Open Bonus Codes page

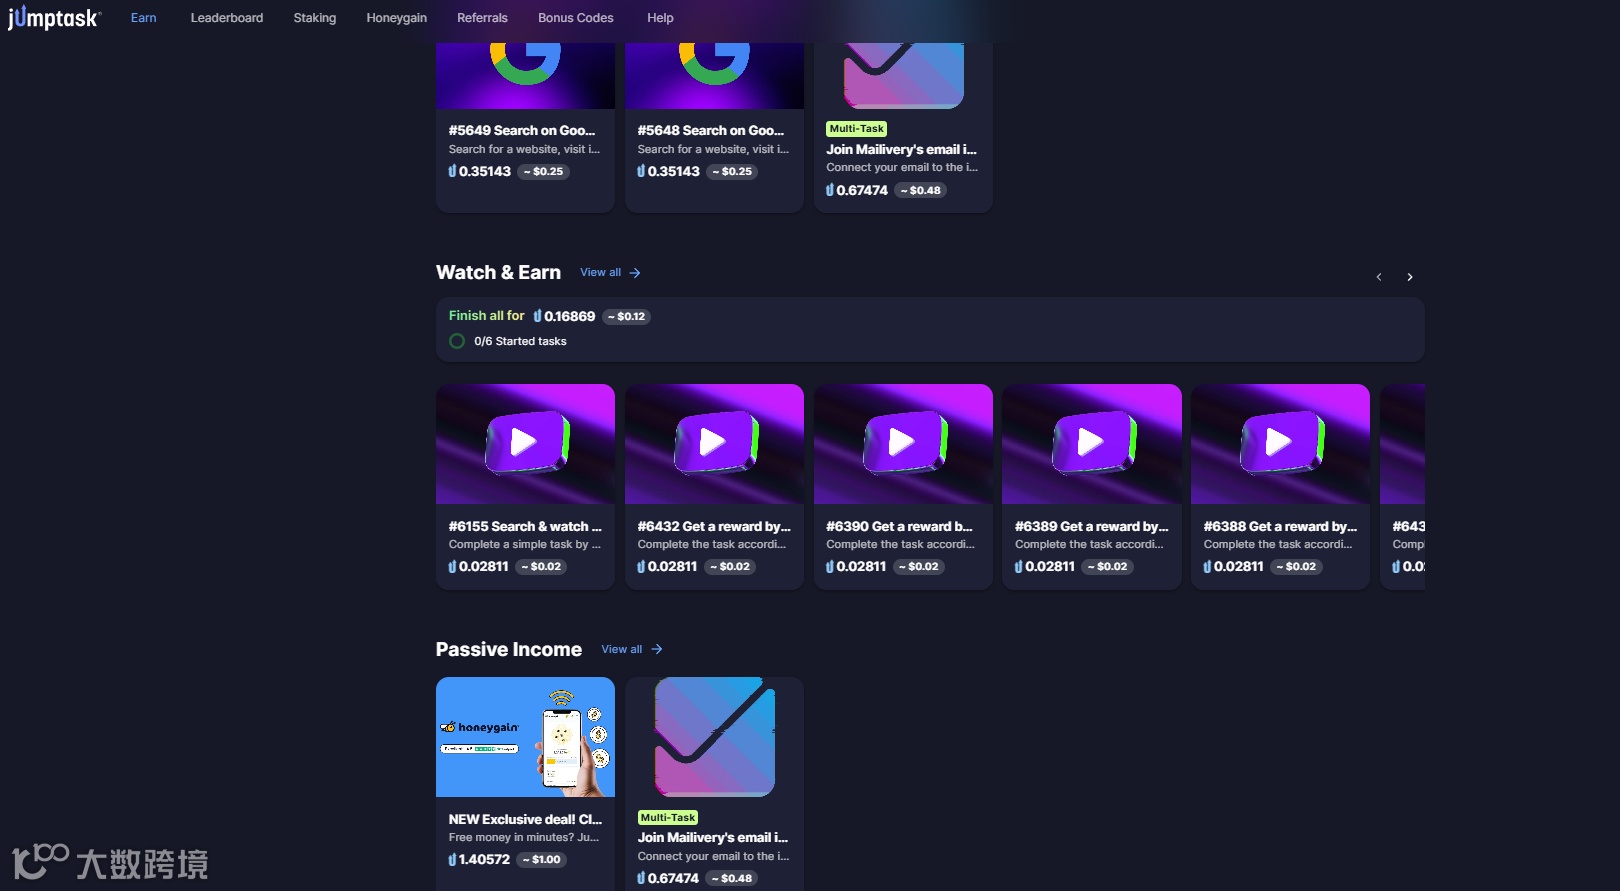(x=576, y=18)
